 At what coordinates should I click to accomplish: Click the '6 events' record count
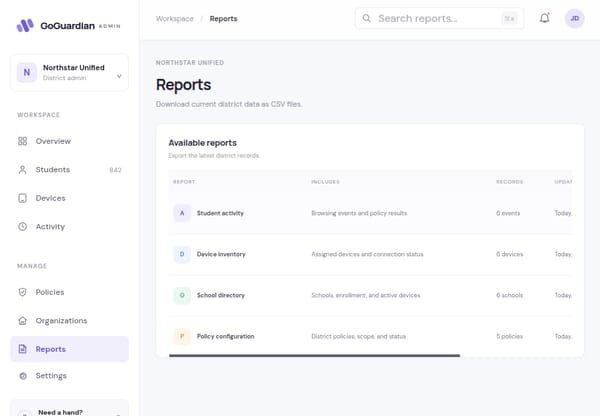coord(508,213)
